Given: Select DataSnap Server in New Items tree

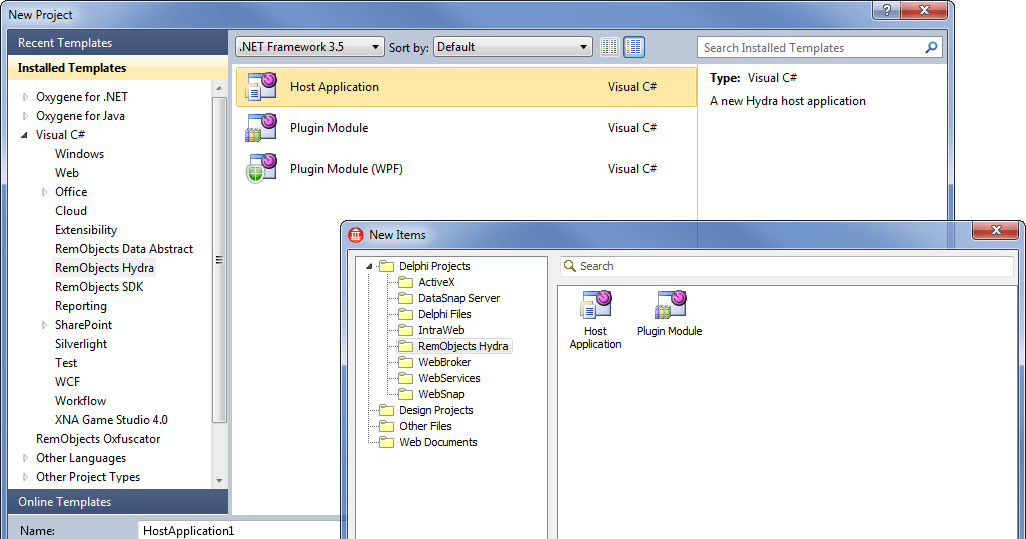Looking at the screenshot, I should coord(459,298).
